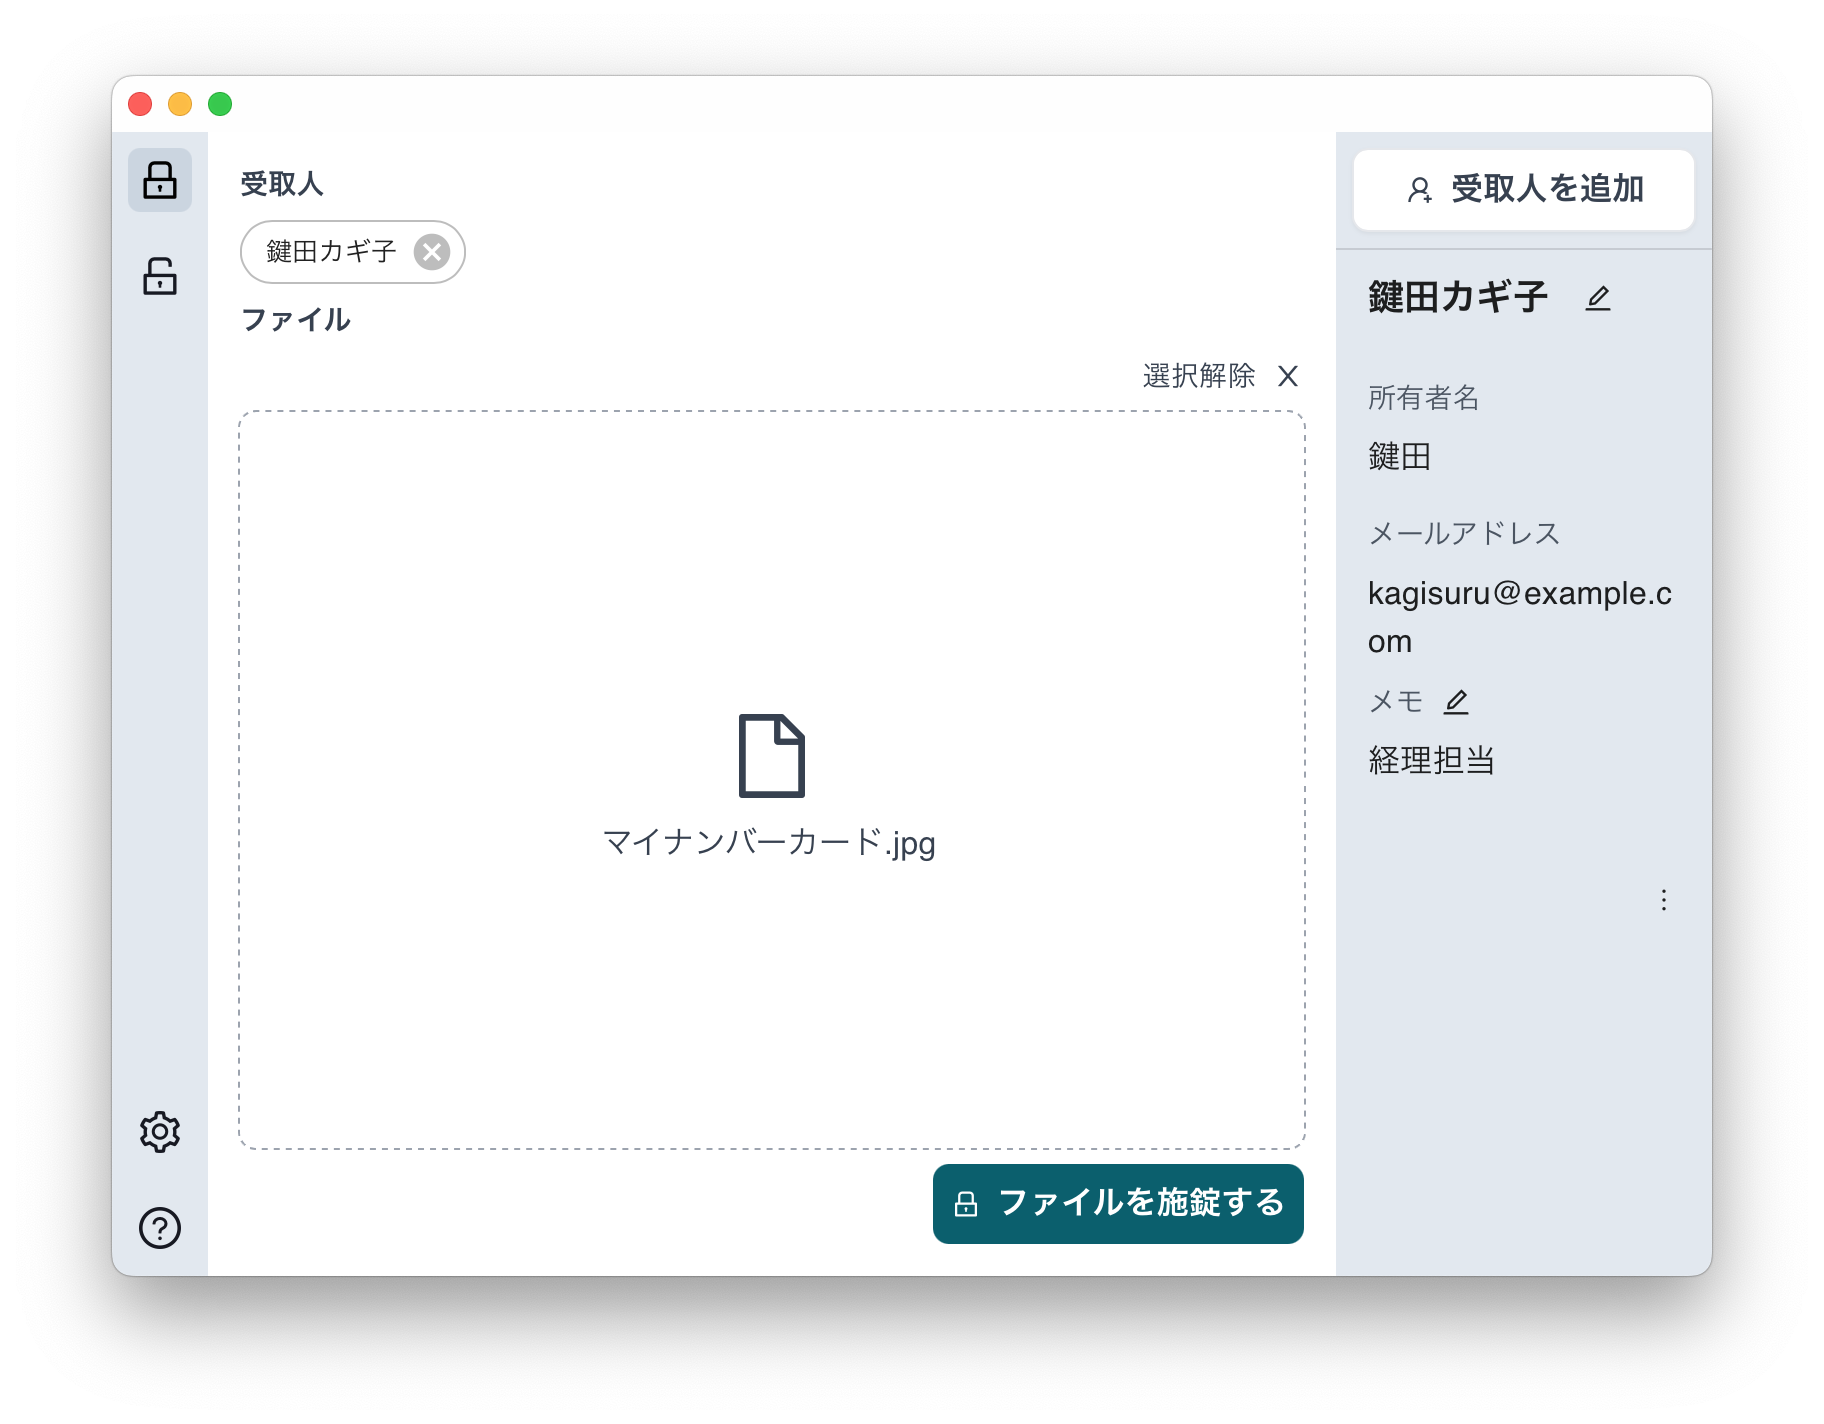Screen dimensions: 1824x1424
Task: Click the file name マイナンバーカード.jpg
Action: pos(769,843)
